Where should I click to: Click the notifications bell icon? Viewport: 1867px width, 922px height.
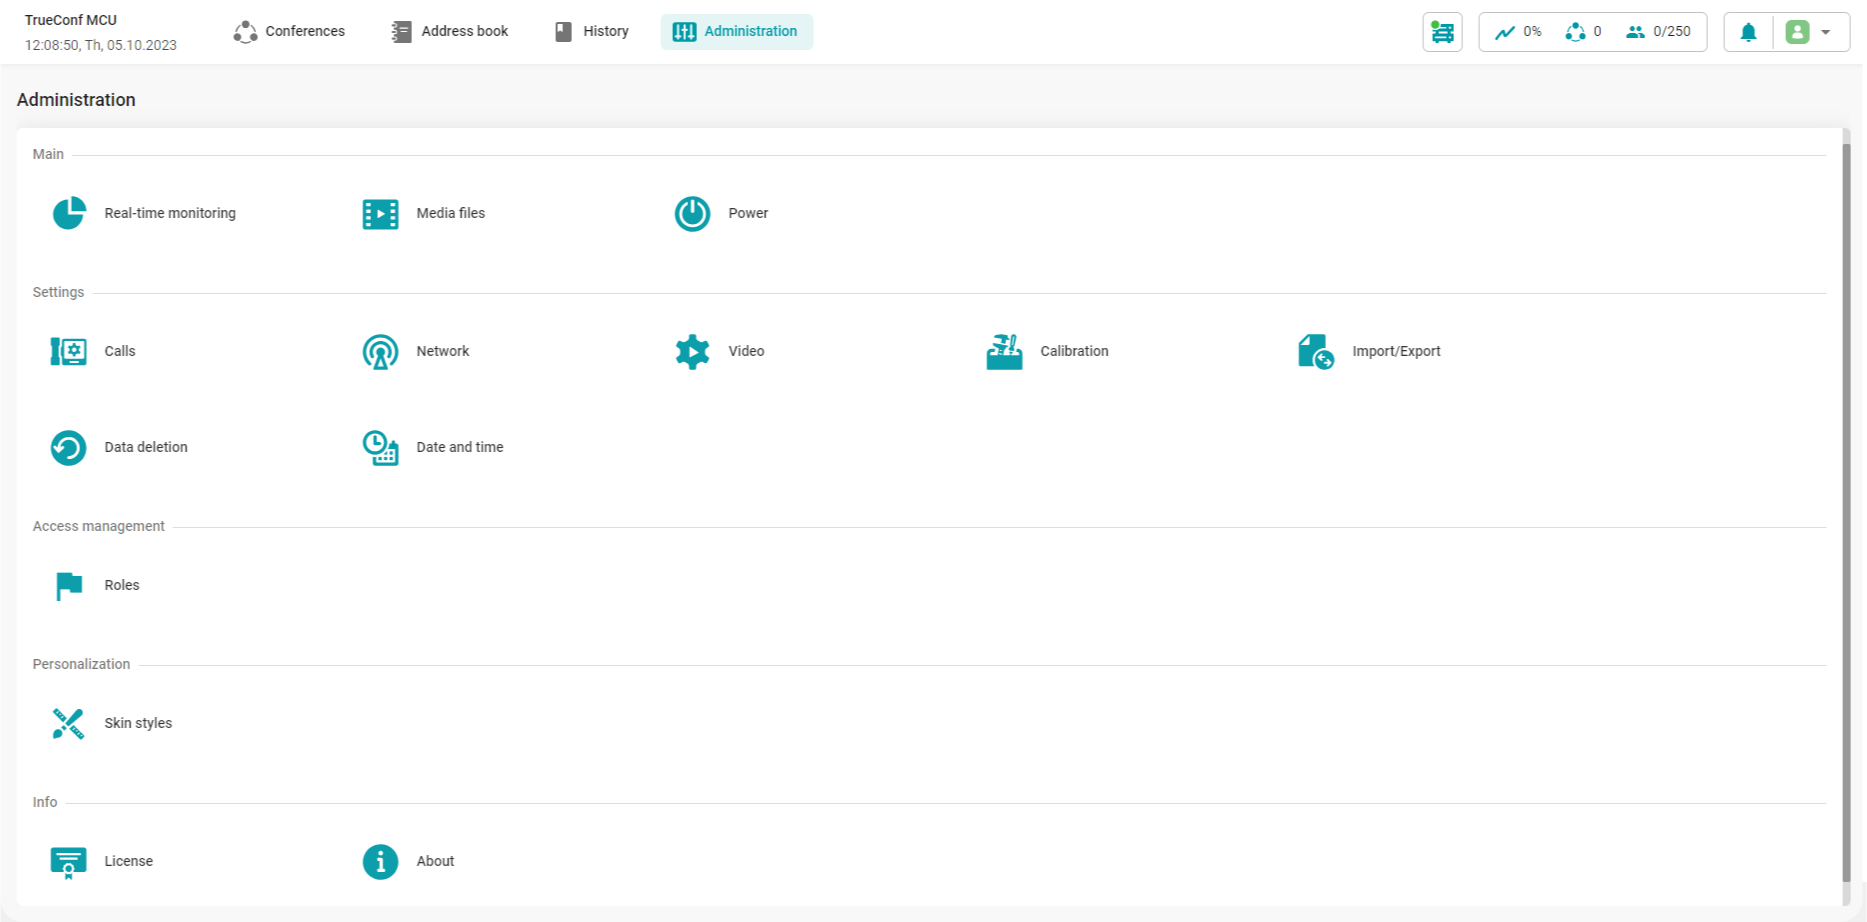click(x=1748, y=32)
